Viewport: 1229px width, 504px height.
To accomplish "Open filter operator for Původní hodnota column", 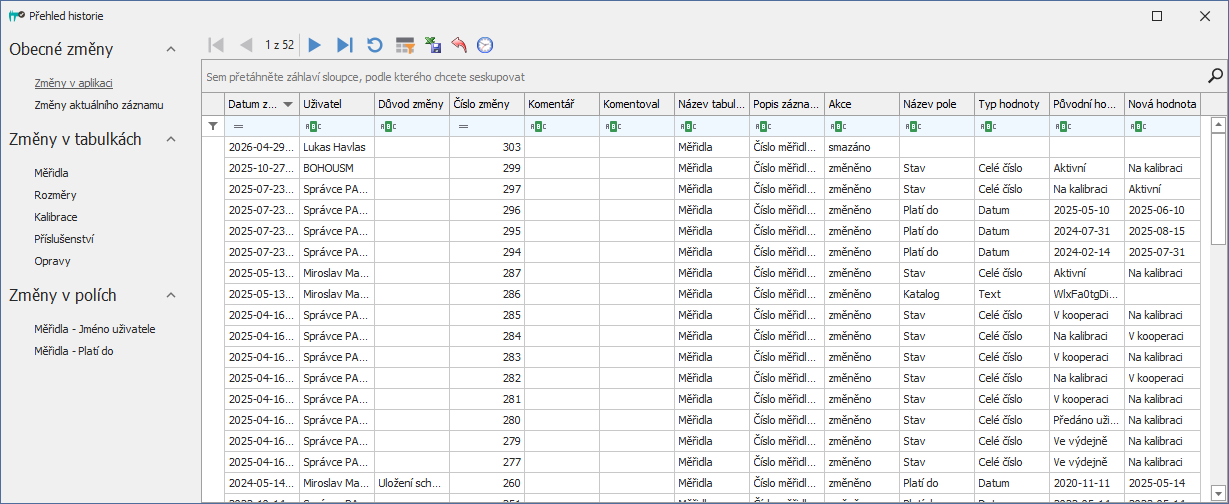I will tap(1062, 126).
